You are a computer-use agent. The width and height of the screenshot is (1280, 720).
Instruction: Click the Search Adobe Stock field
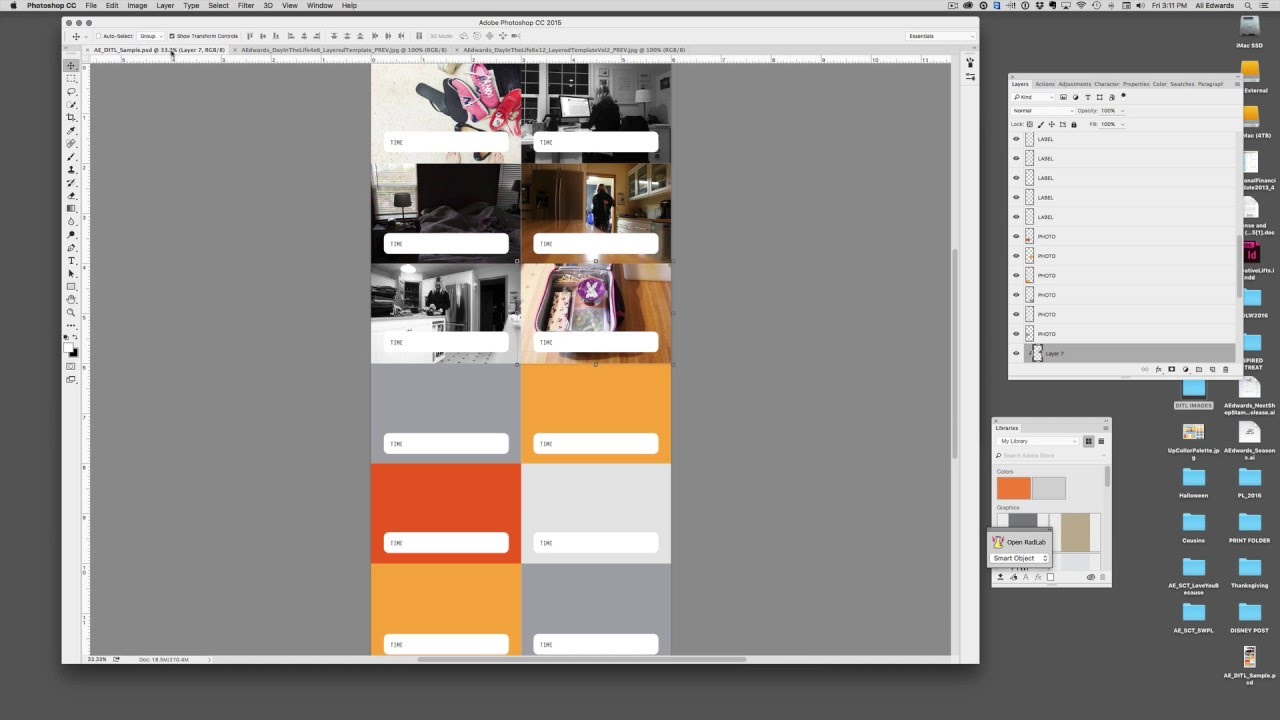coord(1050,455)
